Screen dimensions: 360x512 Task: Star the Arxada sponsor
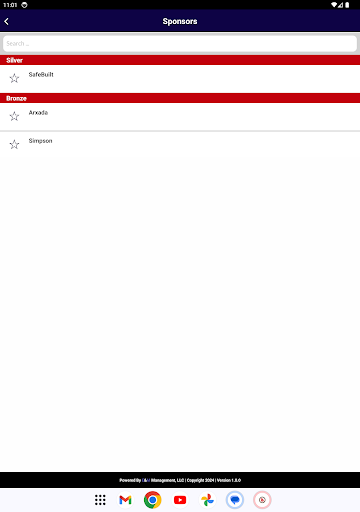click(x=14, y=116)
